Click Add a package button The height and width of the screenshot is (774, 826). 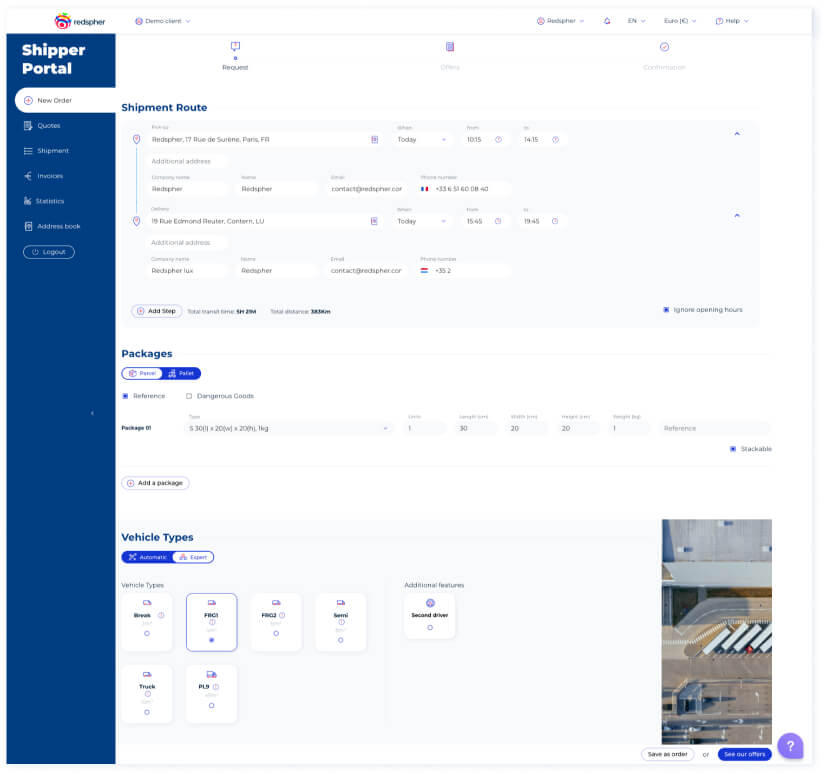coord(155,483)
